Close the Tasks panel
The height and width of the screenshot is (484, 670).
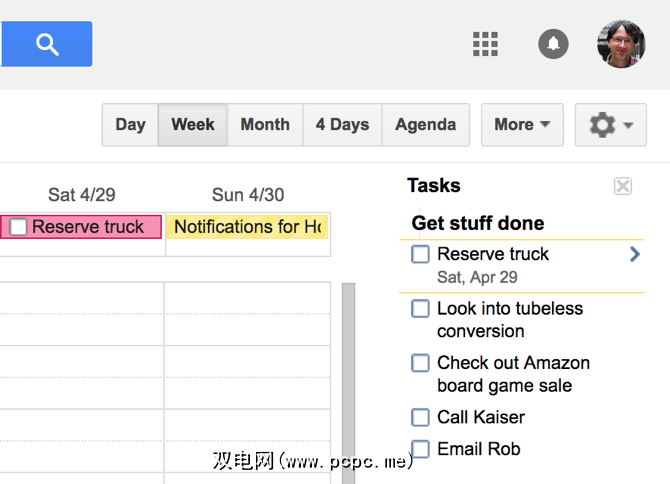coord(623,186)
